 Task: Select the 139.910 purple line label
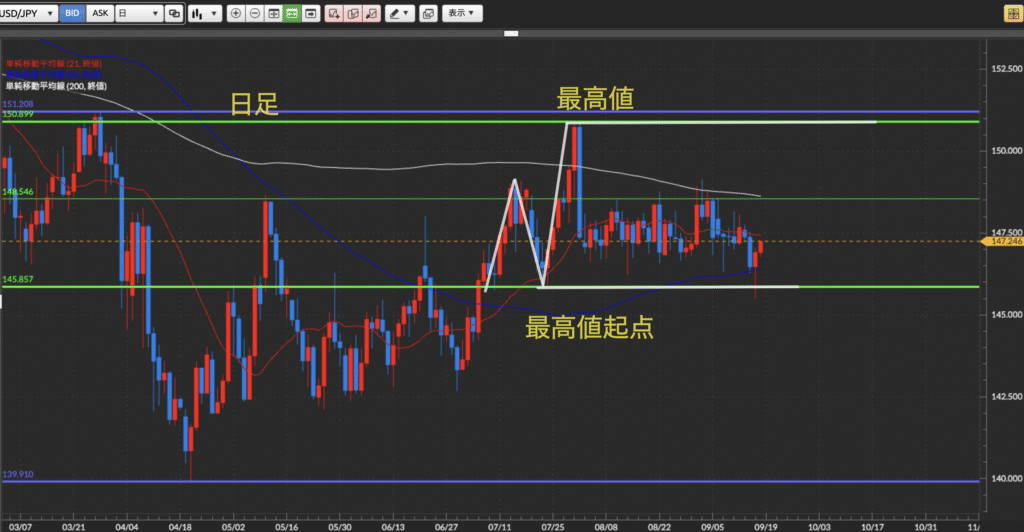(x=18, y=475)
